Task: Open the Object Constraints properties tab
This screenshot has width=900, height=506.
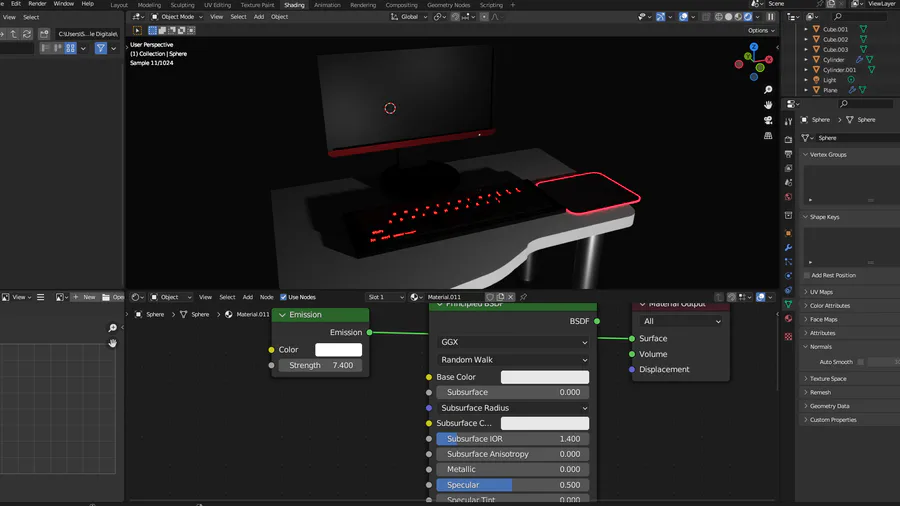Action: pyautogui.click(x=788, y=290)
